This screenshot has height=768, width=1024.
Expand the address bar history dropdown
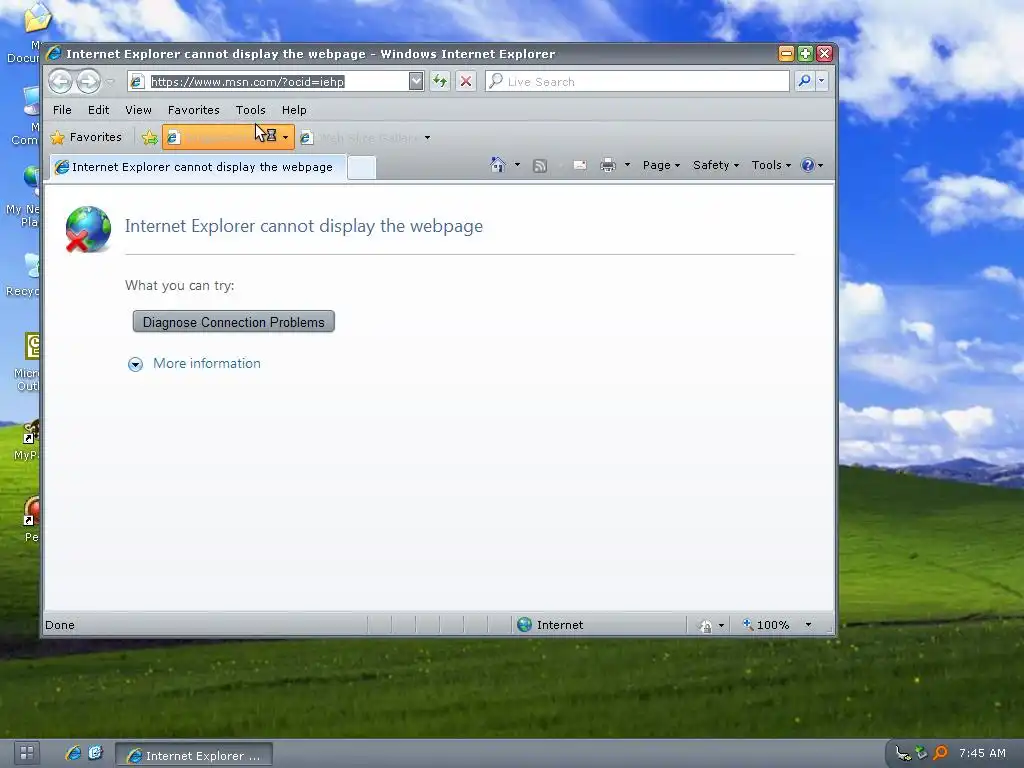pos(416,81)
